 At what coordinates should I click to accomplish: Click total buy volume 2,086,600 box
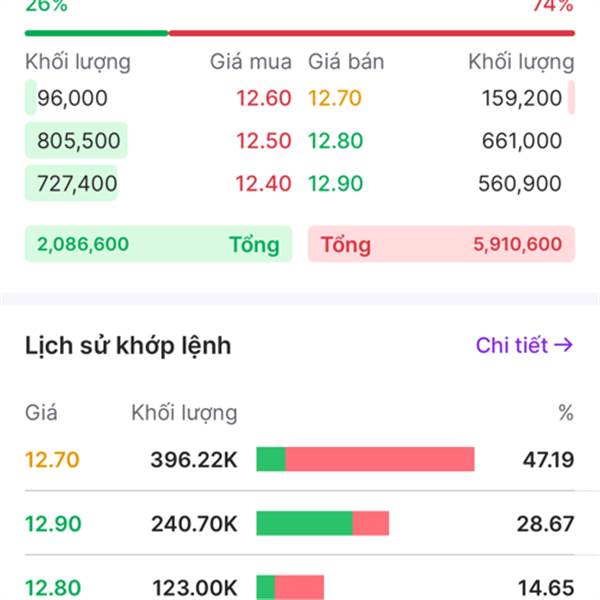pos(158,244)
